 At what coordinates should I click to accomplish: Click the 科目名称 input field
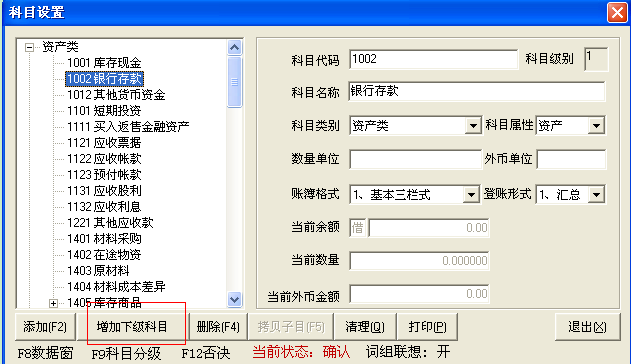476,92
